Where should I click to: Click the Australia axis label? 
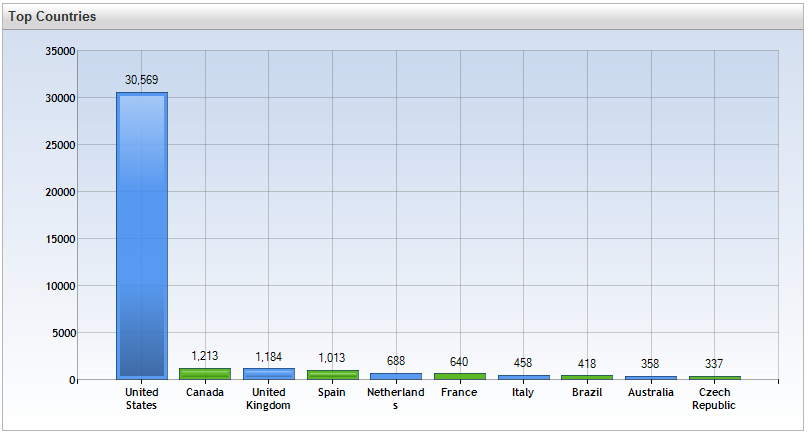651,392
